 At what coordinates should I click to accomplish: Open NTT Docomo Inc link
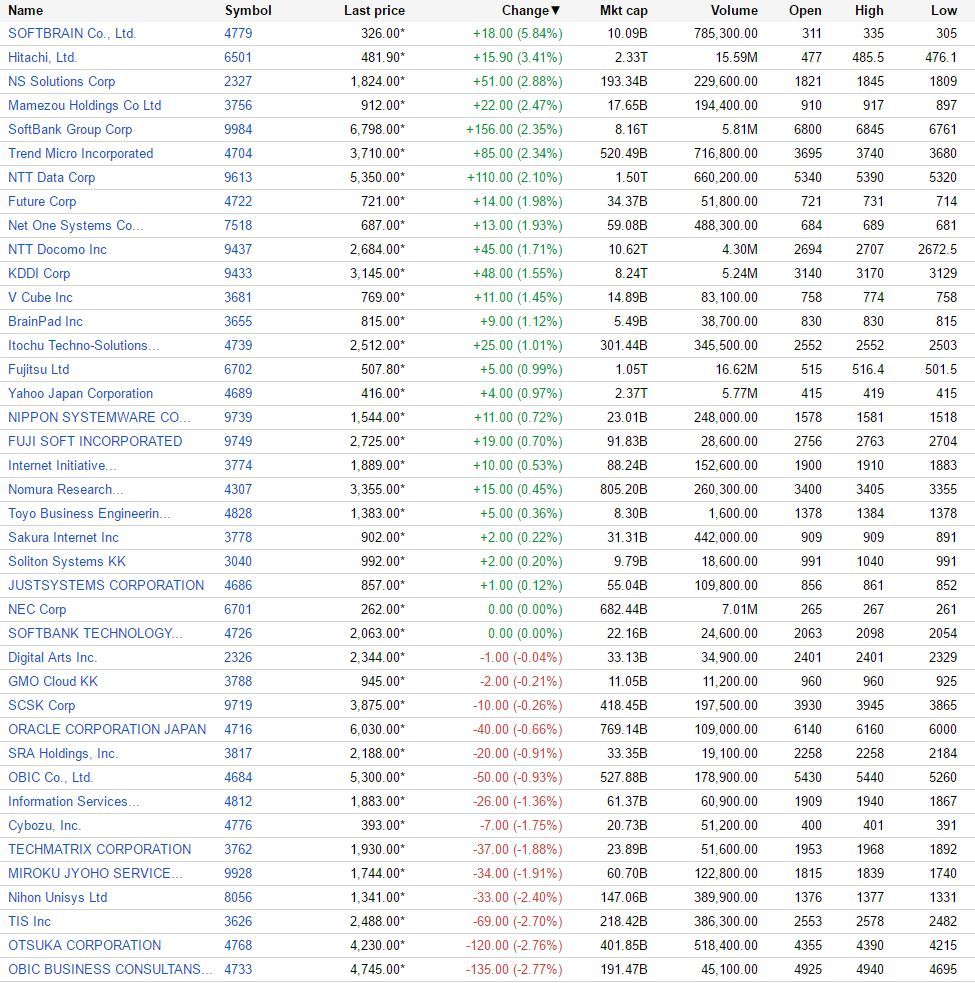(57, 250)
